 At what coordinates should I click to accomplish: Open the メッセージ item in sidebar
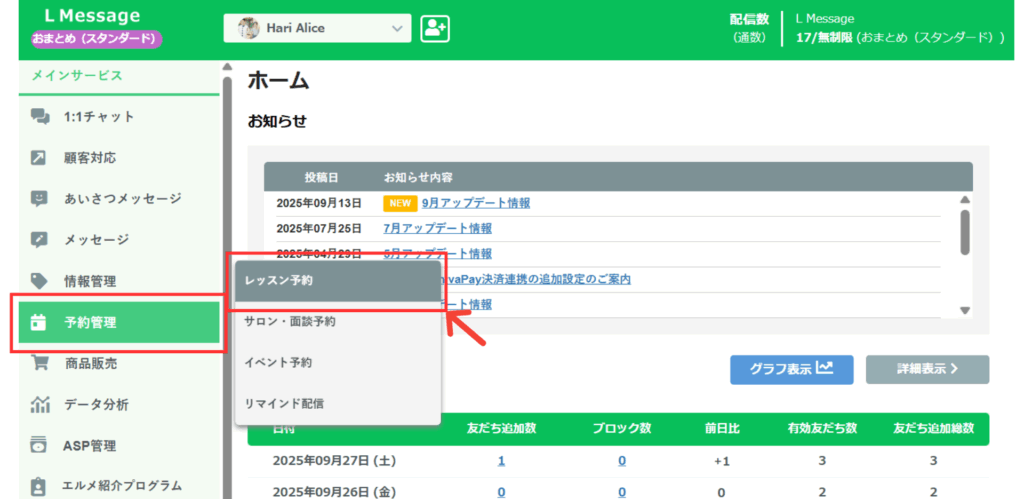point(96,240)
